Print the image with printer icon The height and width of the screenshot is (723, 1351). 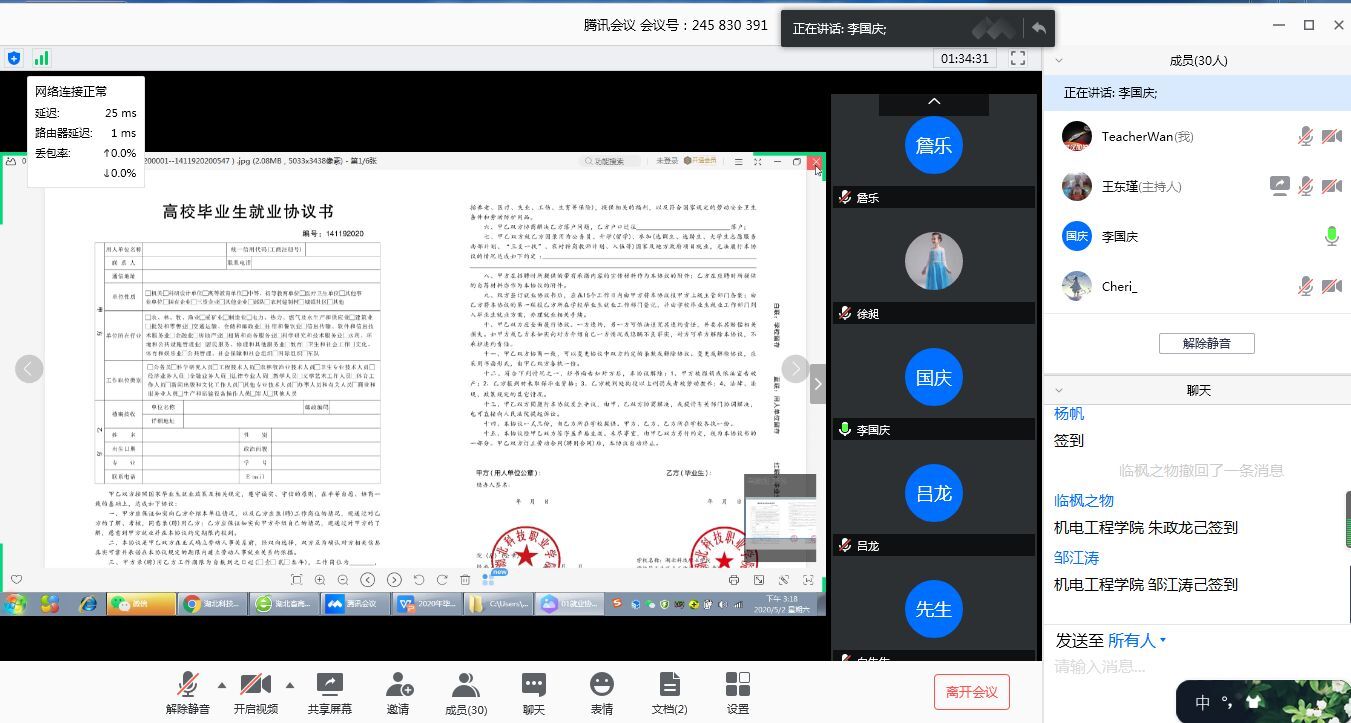734,580
